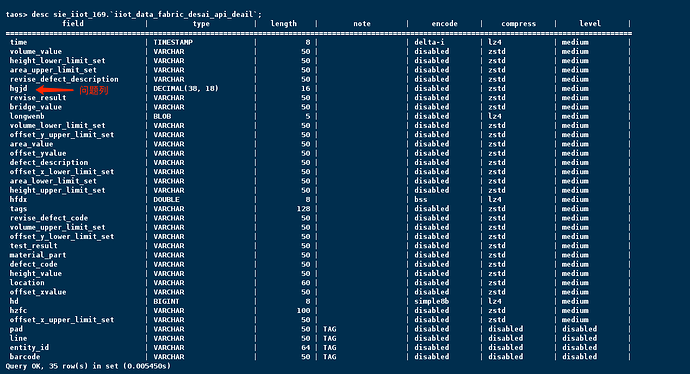The width and height of the screenshot is (690, 374).
Task: Select the 'field' column header
Action: [x=73, y=23]
